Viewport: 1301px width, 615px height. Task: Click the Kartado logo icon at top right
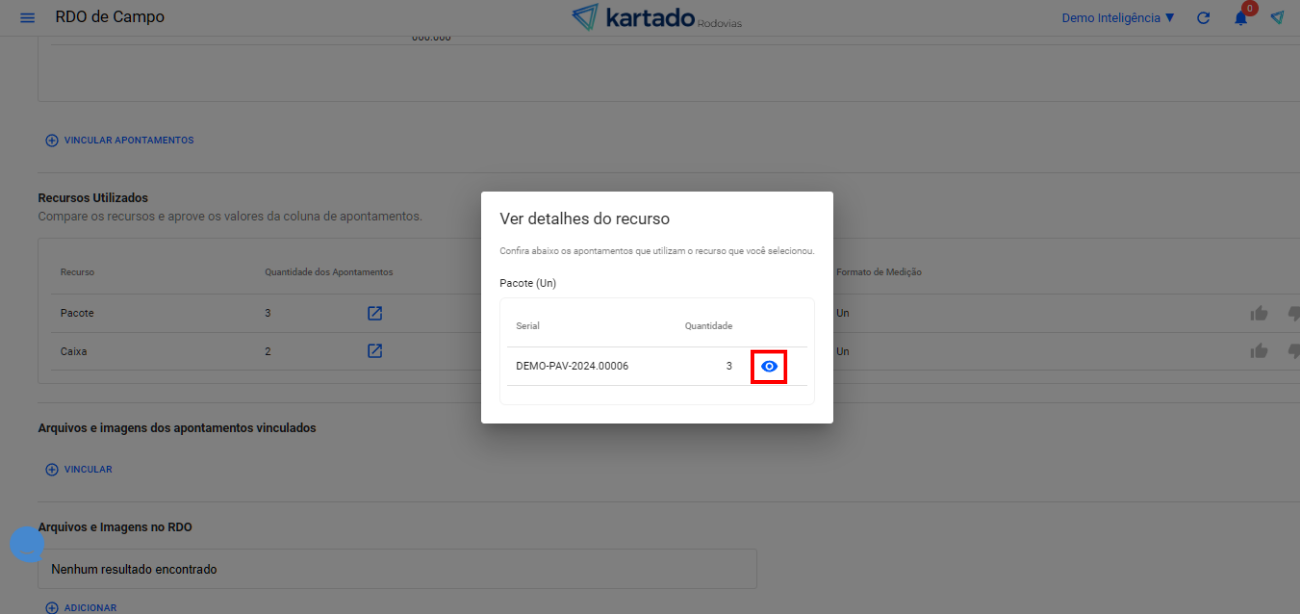(x=1277, y=18)
